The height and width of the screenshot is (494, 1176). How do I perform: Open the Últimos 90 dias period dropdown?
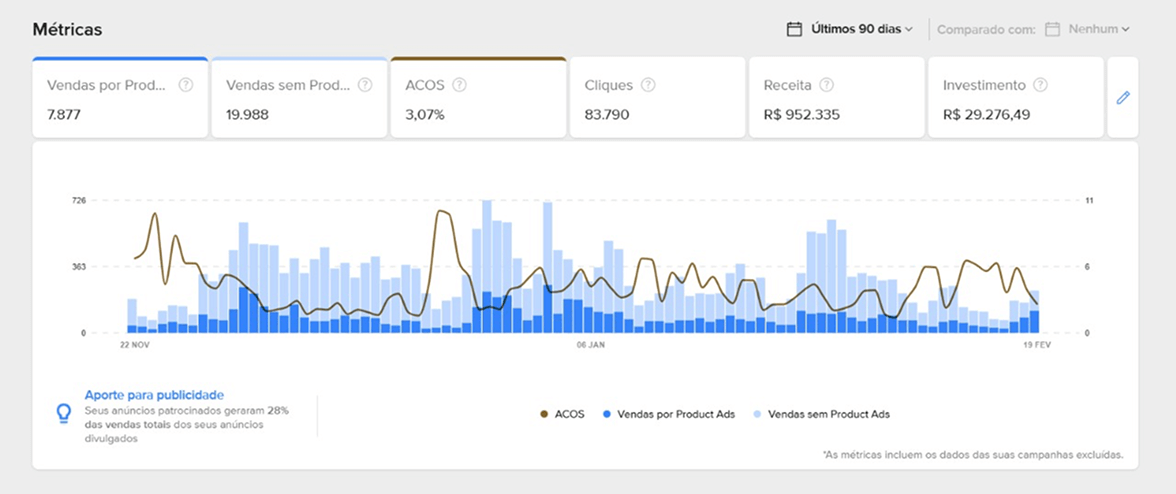tap(861, 29)
